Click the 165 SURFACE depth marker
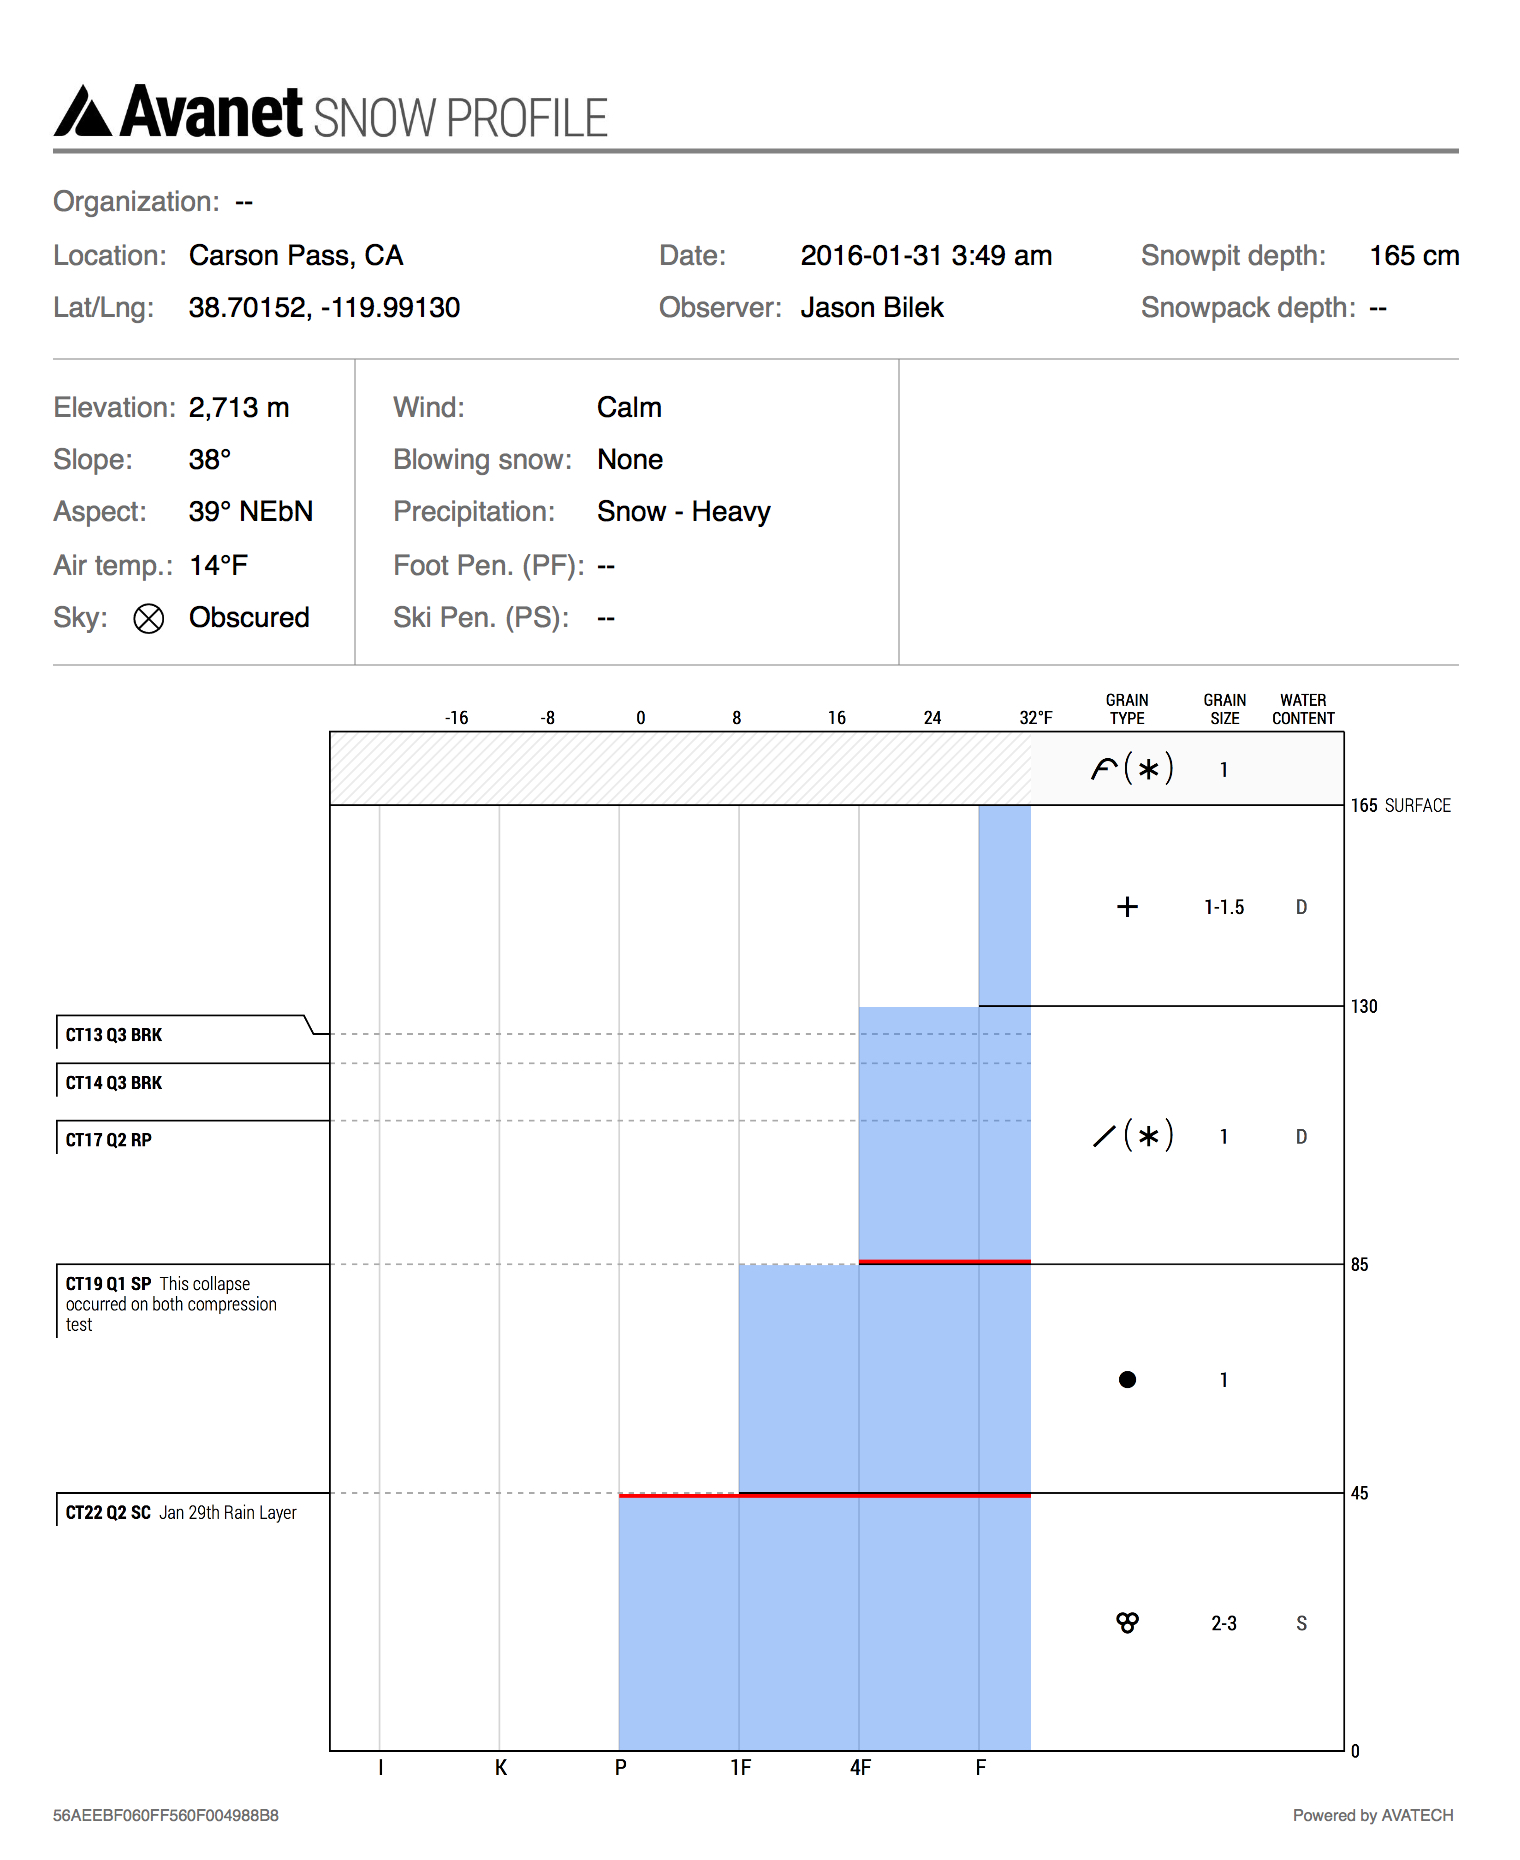This screenshot has height=1860, width=1520. (1400, 806)
